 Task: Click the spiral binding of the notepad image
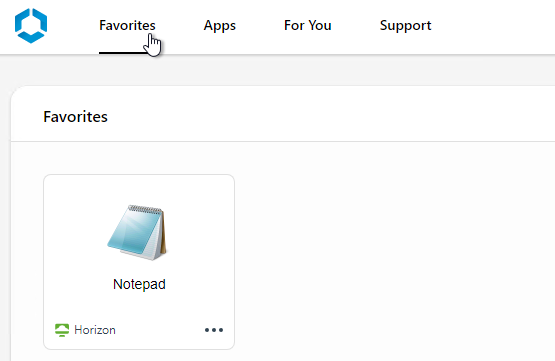click(x=146, y=210)
